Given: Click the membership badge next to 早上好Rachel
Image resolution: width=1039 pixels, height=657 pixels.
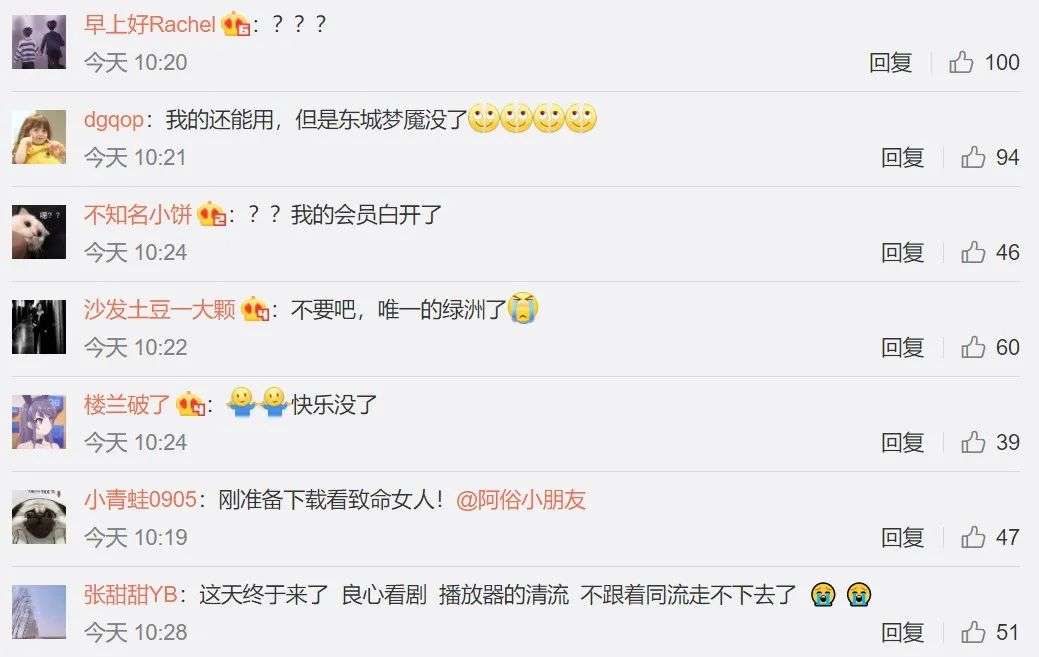Looking at the screenshot, I should click(x=235, y=25).
